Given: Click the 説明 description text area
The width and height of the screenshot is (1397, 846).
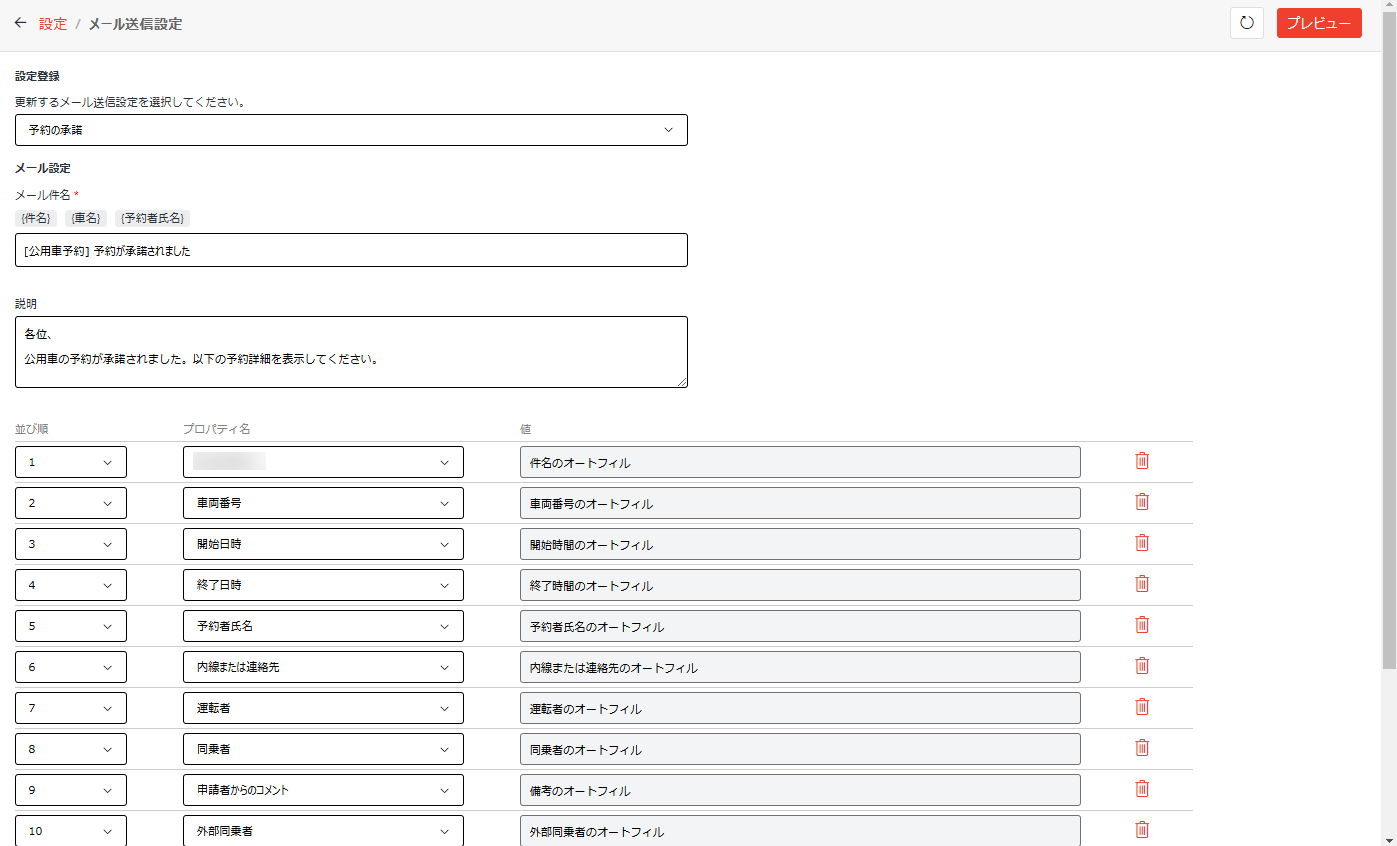Looking at the screenshot, I should [351, 352].
